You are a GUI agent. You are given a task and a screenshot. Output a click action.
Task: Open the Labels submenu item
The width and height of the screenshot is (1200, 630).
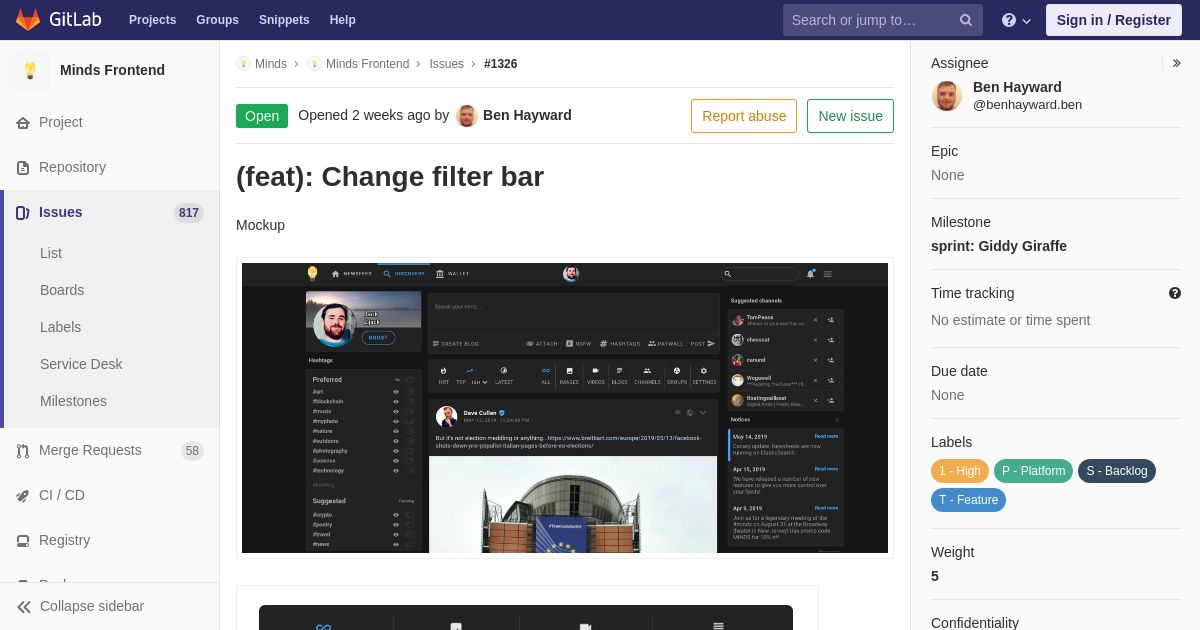click(60, 327)
